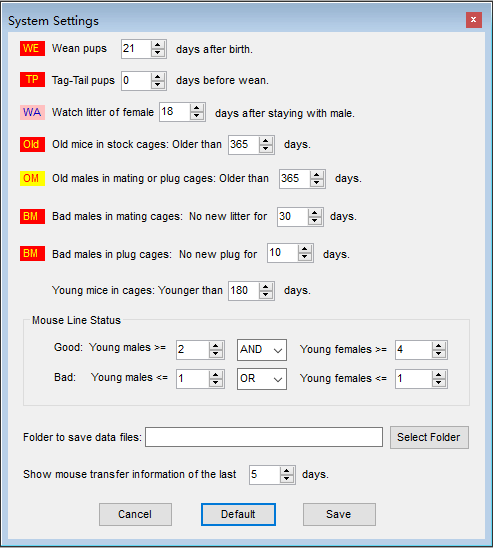Image resolution: width=493 pixels, height=548 pixels.
Task: Increase Watch litter days using up arrow
Action: pos(197,108)
